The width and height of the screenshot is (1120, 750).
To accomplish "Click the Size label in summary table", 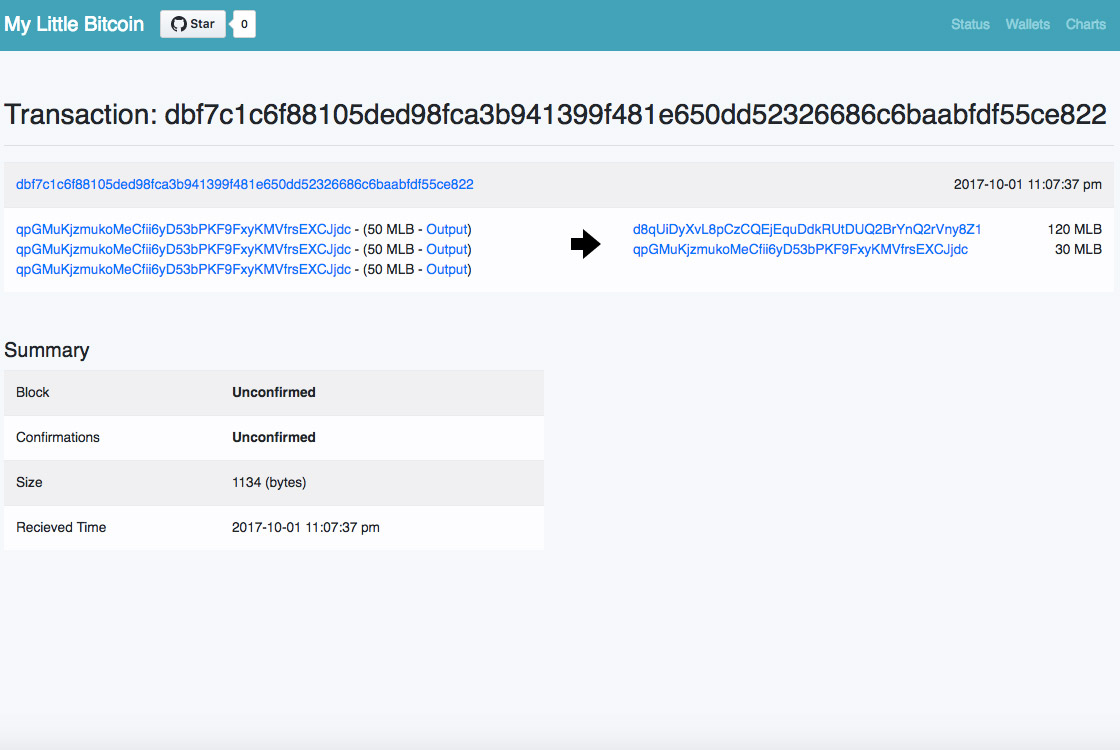I will coord(29,482).
